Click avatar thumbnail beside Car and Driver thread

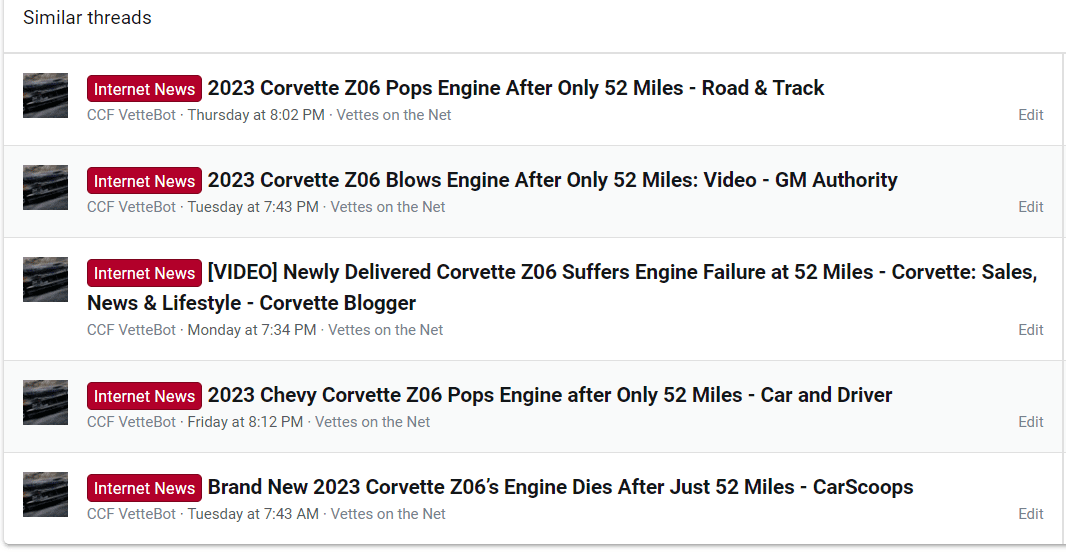(45, 403)
